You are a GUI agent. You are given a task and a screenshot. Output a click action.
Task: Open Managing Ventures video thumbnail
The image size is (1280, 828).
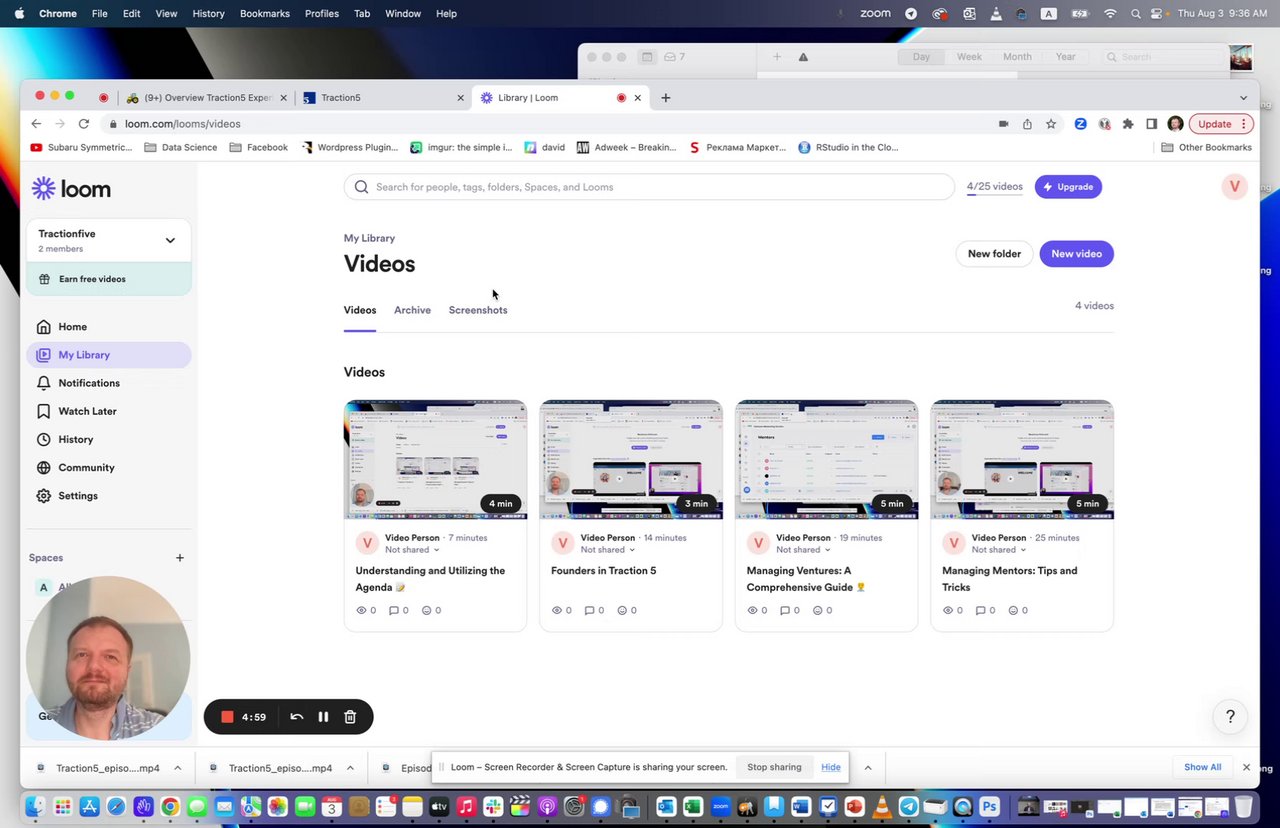(826, 460)
